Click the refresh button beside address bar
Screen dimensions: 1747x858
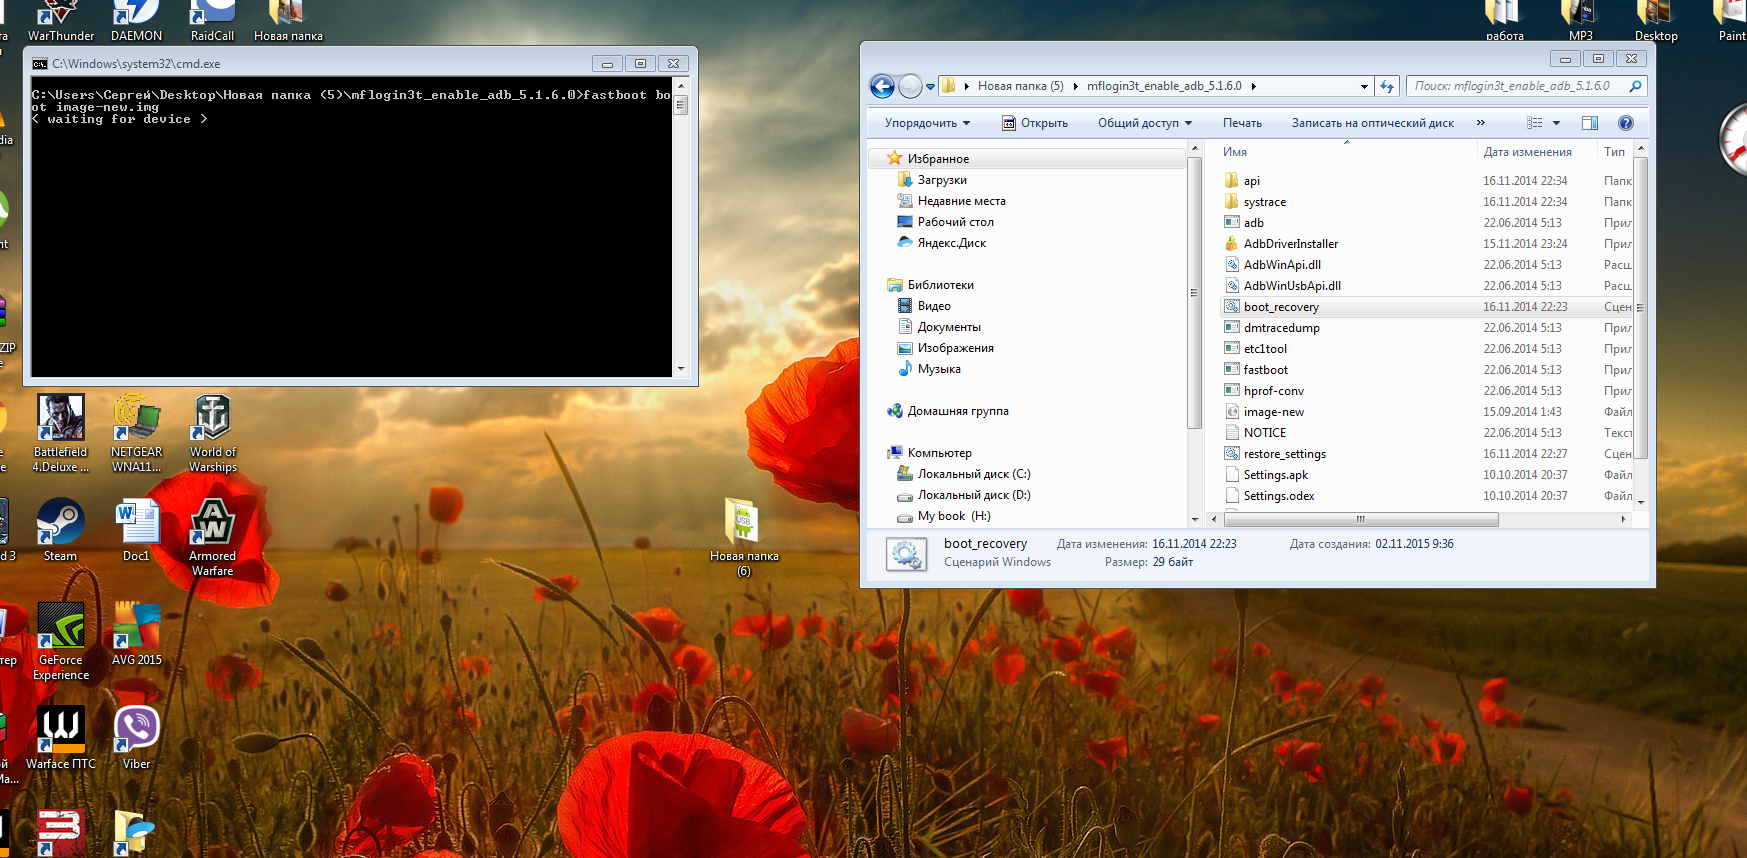coord(1387,87)
